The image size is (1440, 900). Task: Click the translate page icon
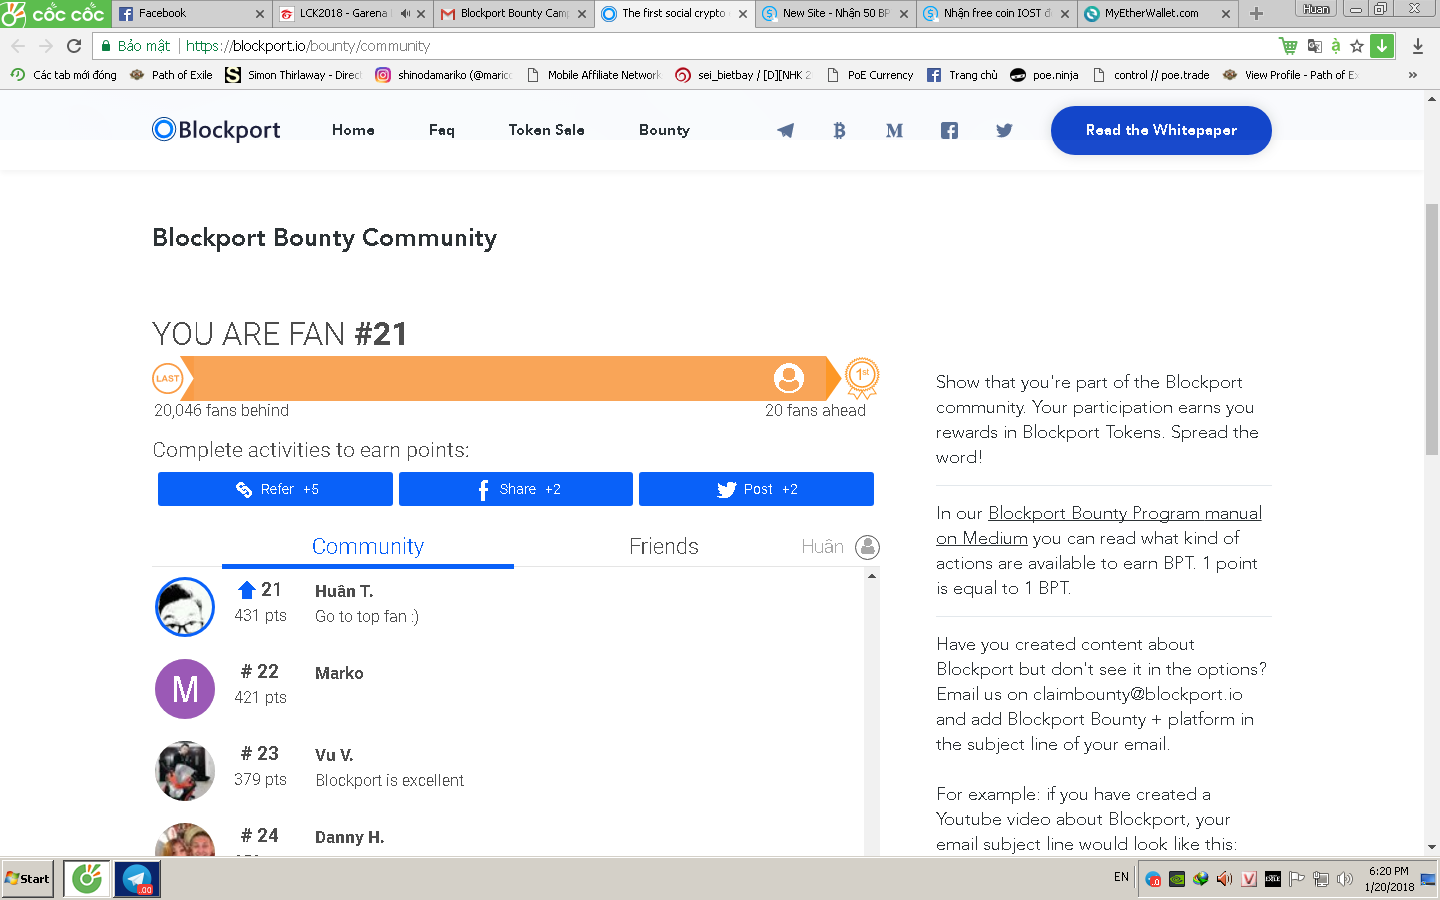coord(1314,46)
